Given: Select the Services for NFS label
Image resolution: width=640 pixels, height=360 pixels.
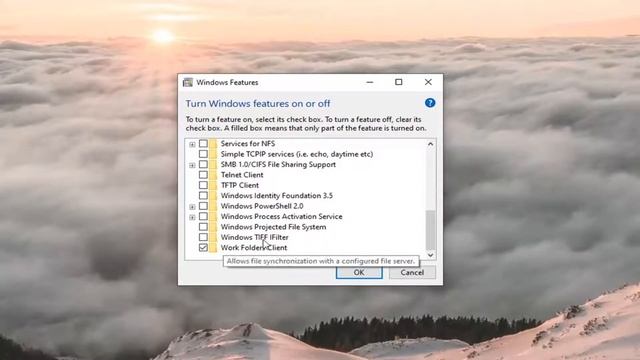Looking at the screenshot, I should 248,144.
